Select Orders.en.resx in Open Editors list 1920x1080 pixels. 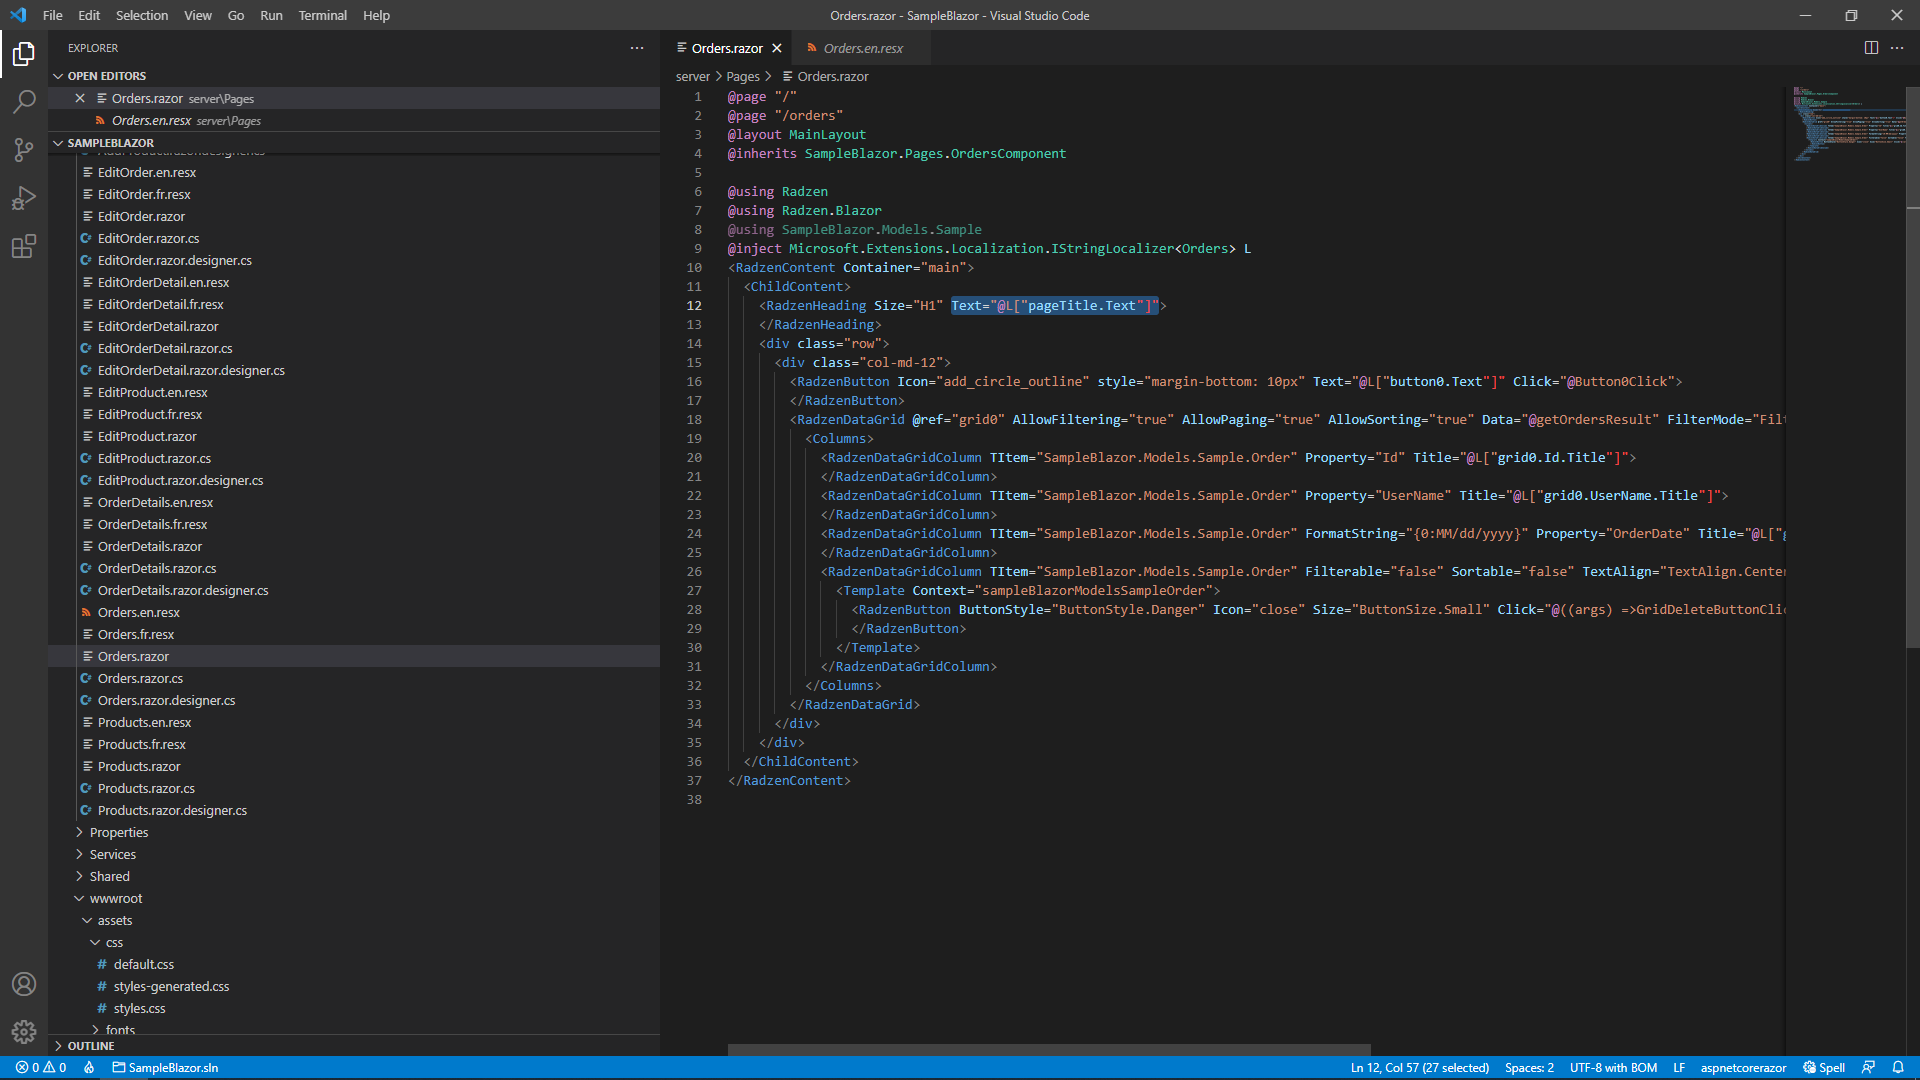[x=354, y=120]
